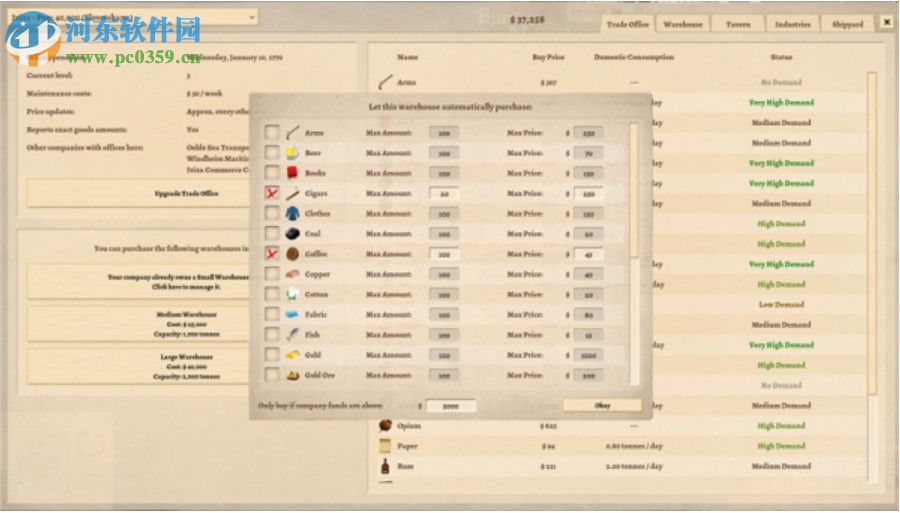Click the Arms rifle icon in the dialog
Image resolution: width=900 pixels, height=513 pixels.
click(293, 133)
